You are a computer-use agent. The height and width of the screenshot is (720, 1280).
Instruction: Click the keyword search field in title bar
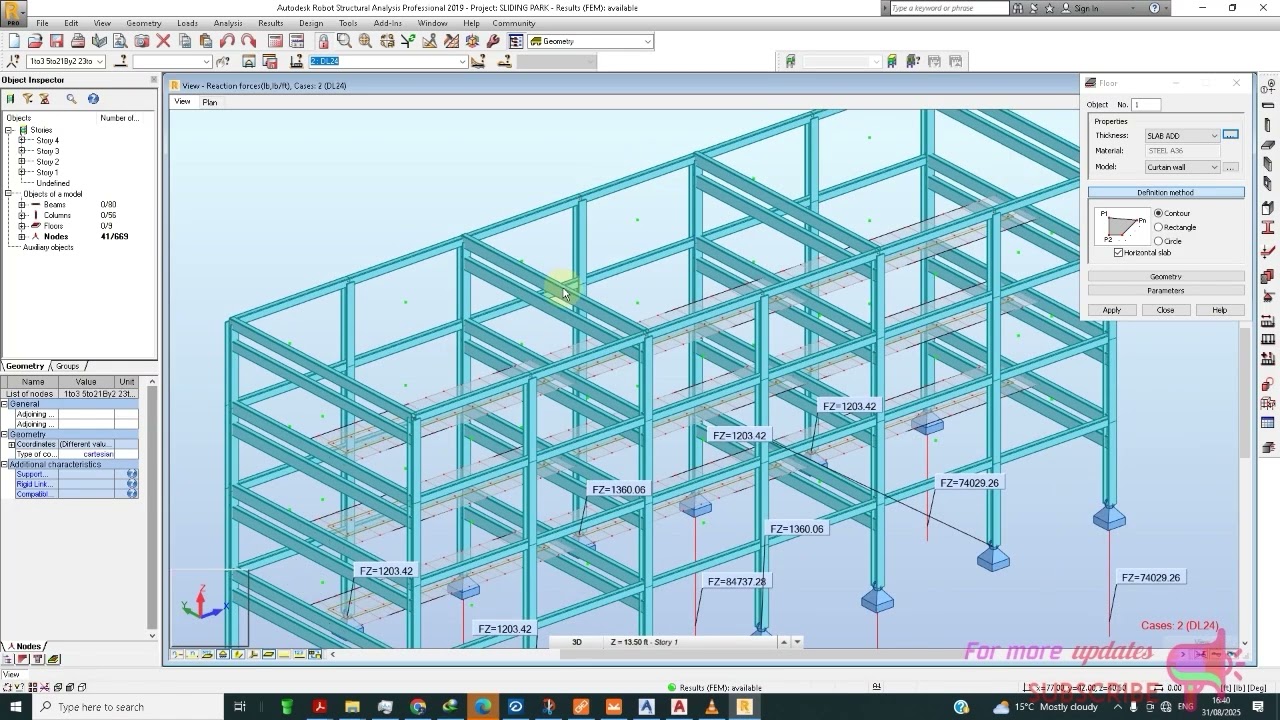pos(949,8)
